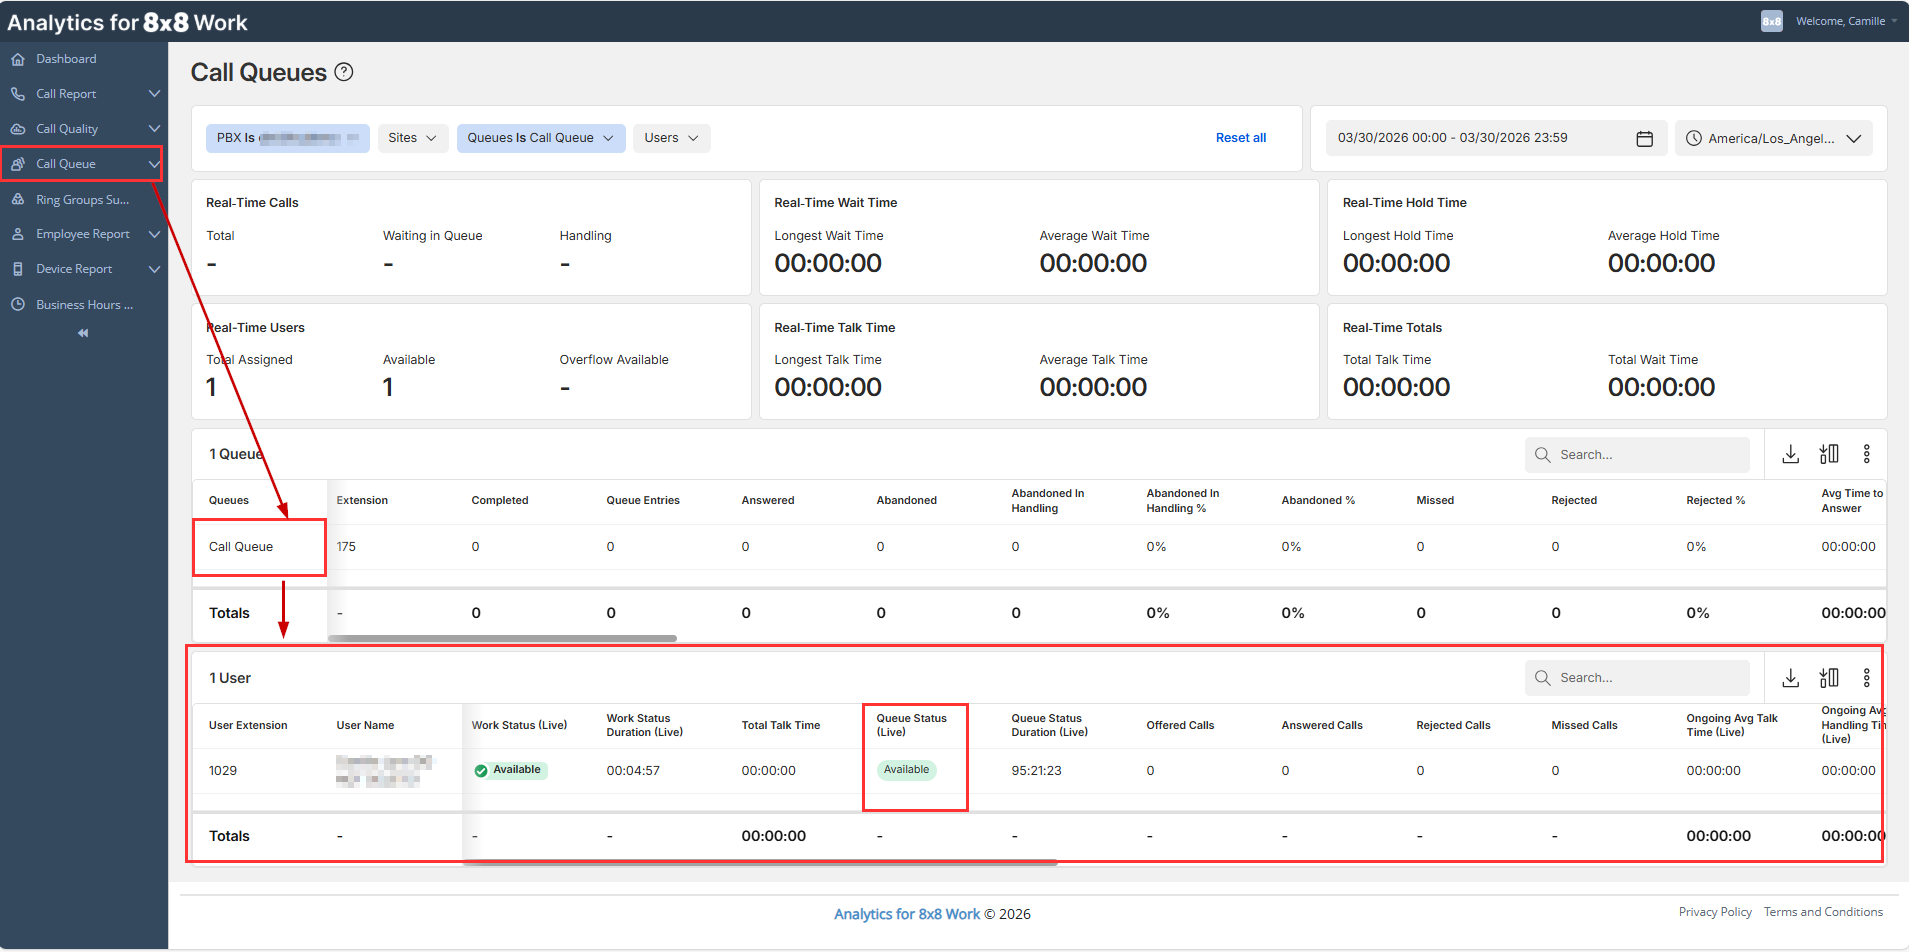Click the timezone clock icon
Screen dimensions: 1909x952
tap(1694, 138)
